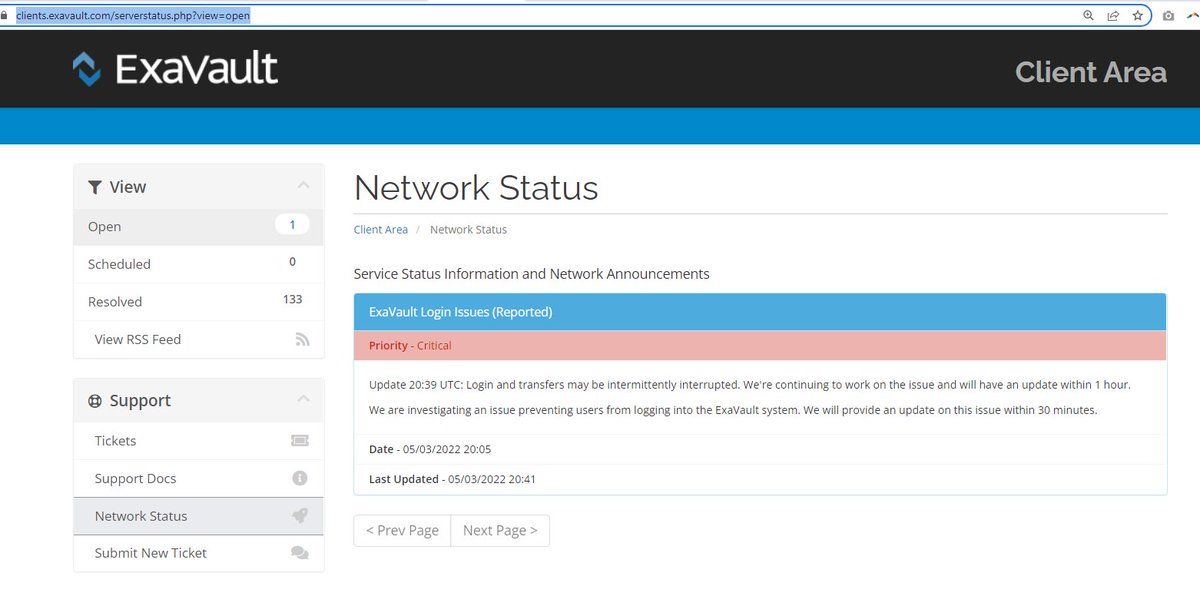Viewport: 1200px width, 596px height.
Task: Click the Tickets icon in Support panel
Action: point(300,441)
